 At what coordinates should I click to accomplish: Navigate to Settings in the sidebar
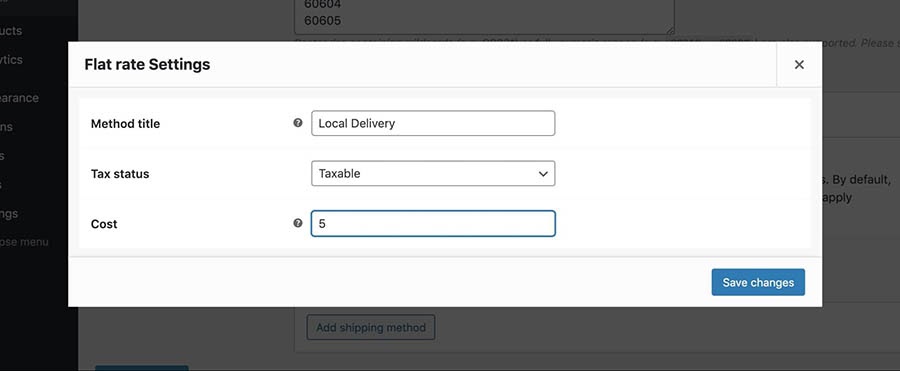coord(9,213)
